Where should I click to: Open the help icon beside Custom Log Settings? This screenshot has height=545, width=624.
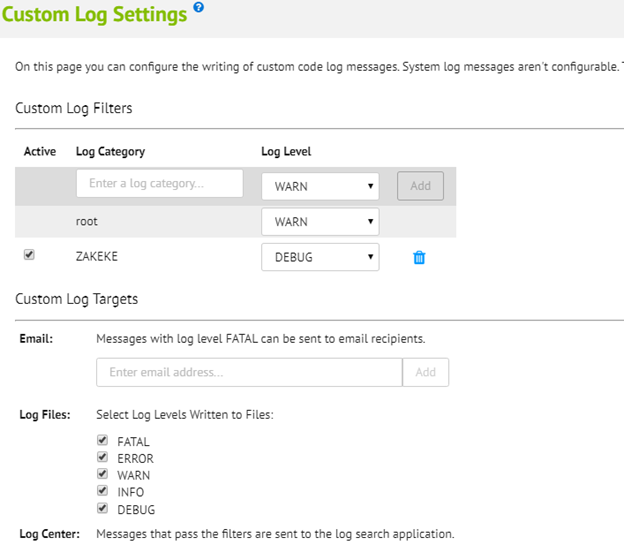point(199,7)
